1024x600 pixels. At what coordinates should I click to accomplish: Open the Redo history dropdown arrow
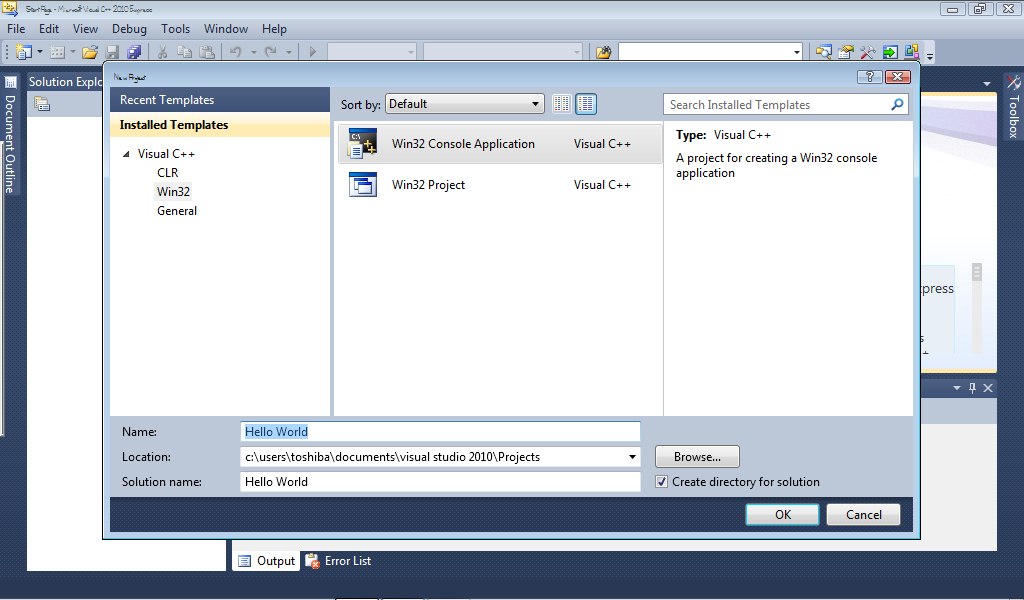pos(288,52)
